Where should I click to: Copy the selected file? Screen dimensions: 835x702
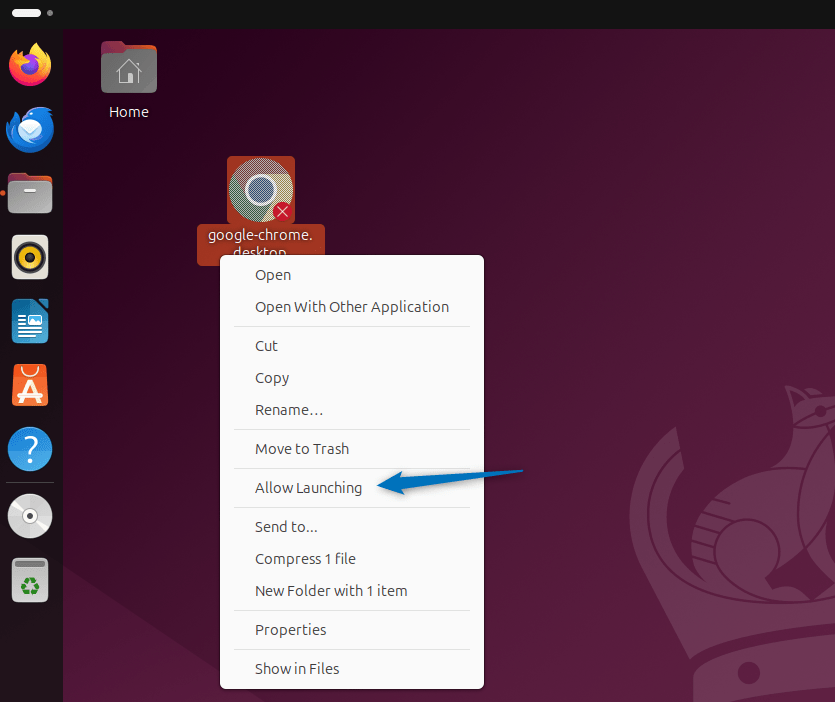click(272, 377)
